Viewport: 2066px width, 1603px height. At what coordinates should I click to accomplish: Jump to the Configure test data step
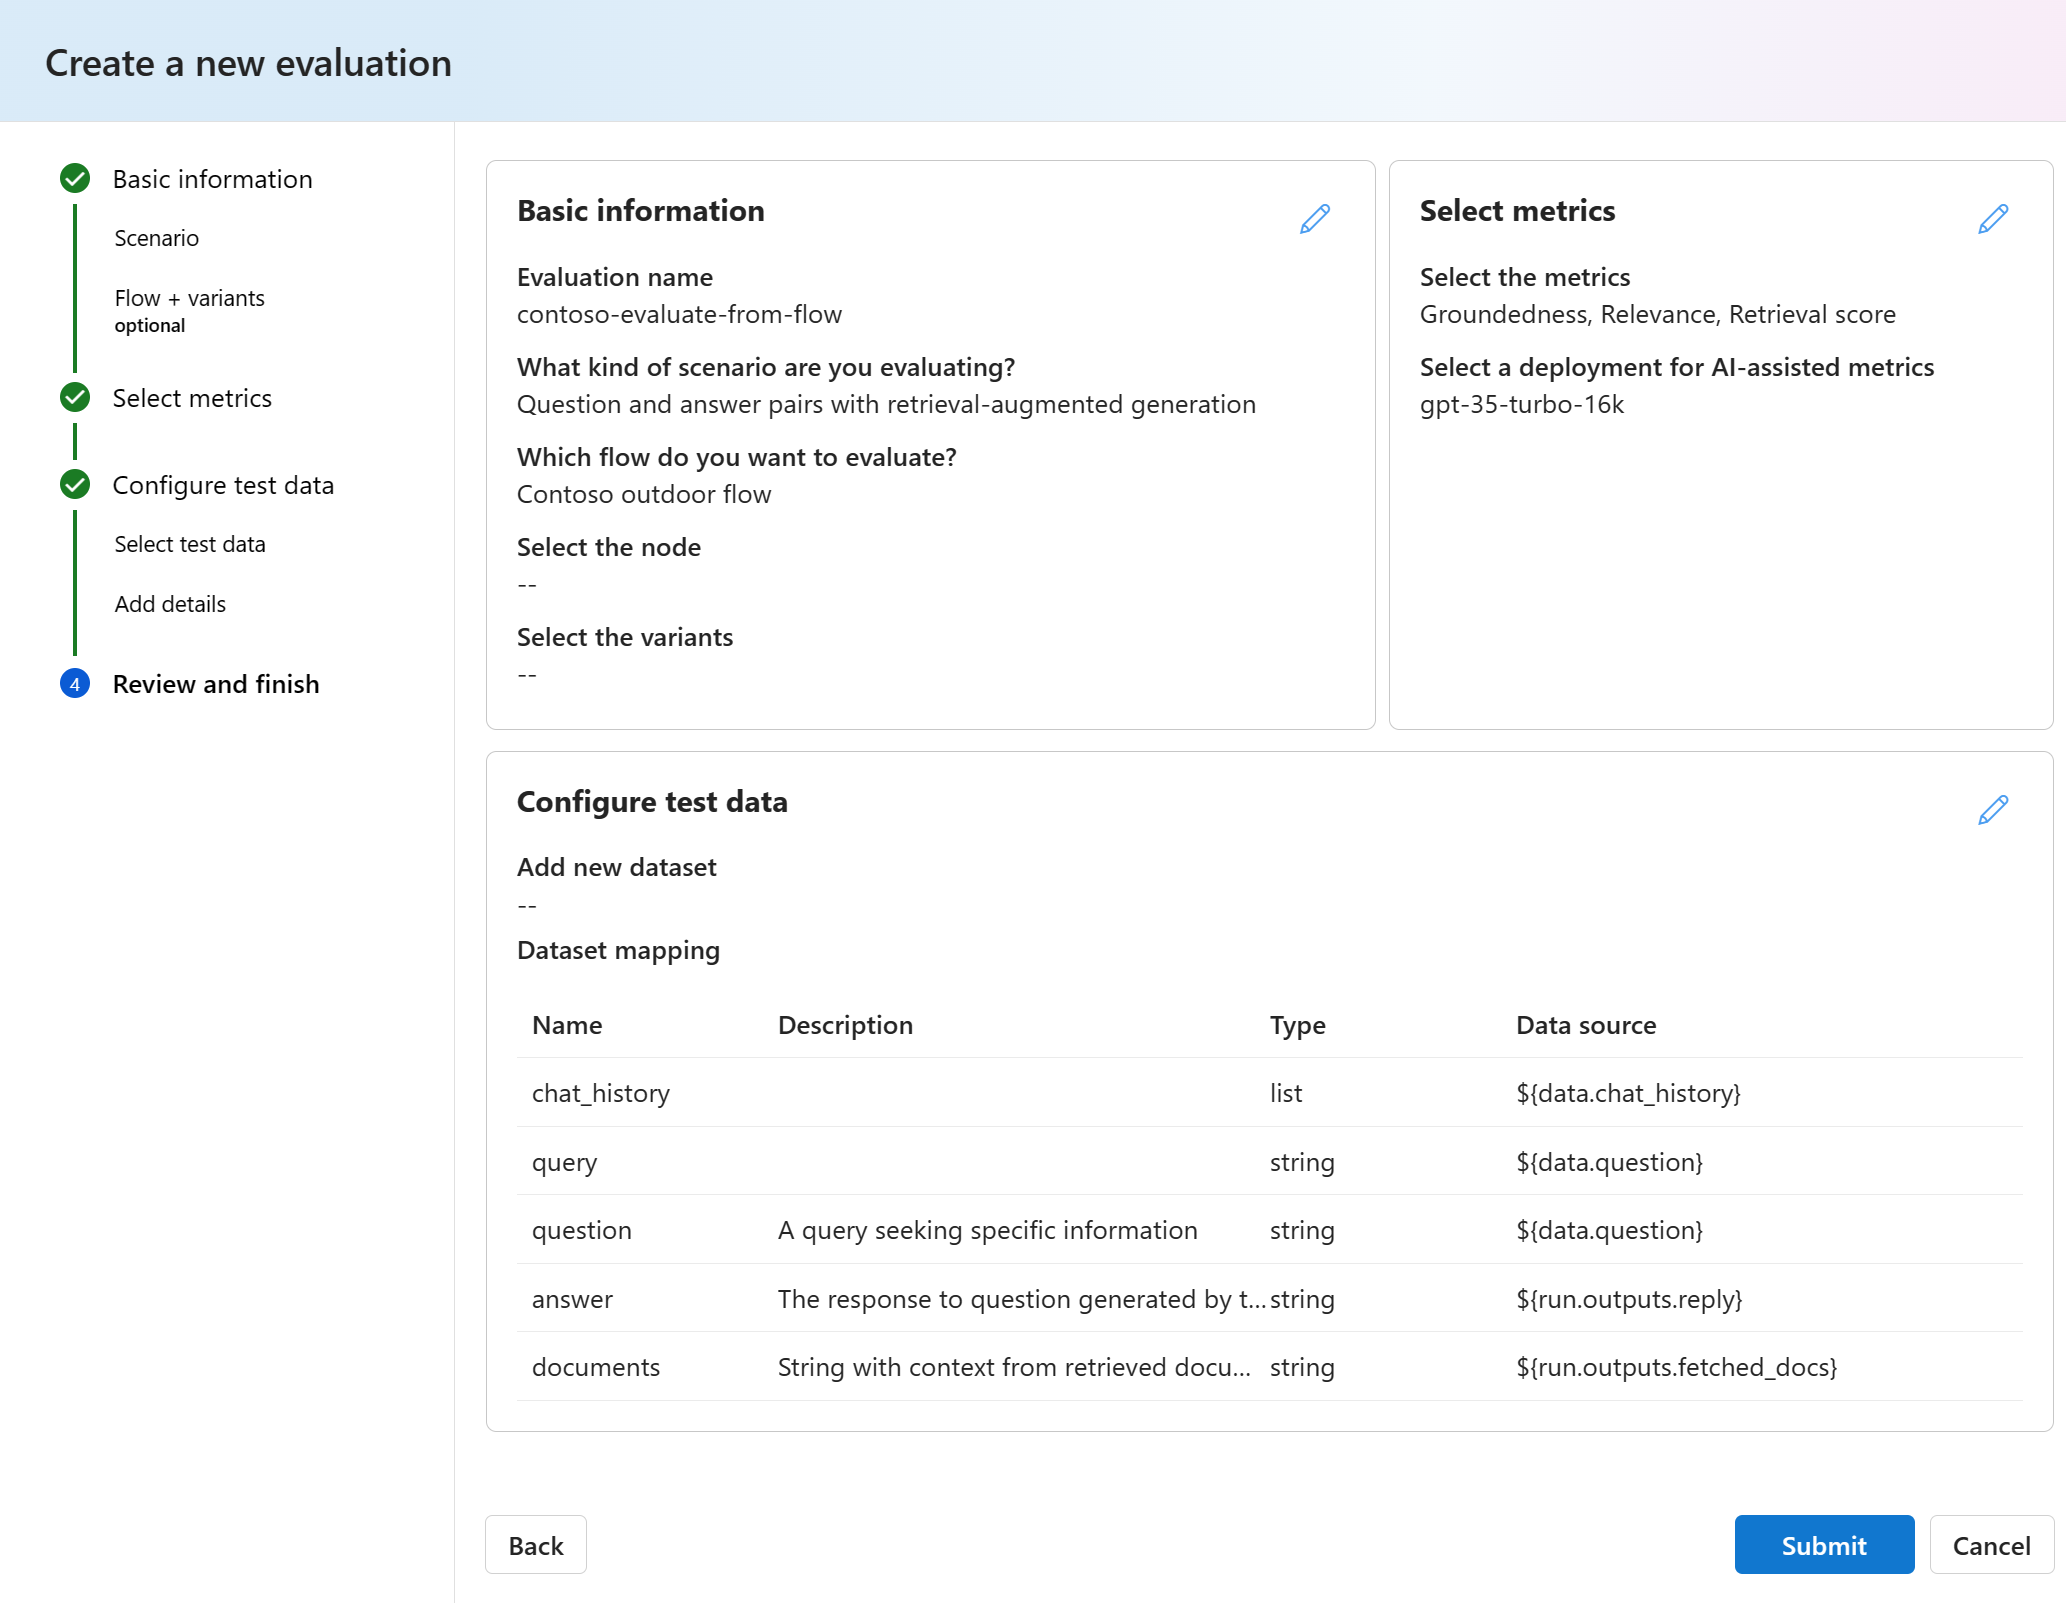(x=223, y=485)
